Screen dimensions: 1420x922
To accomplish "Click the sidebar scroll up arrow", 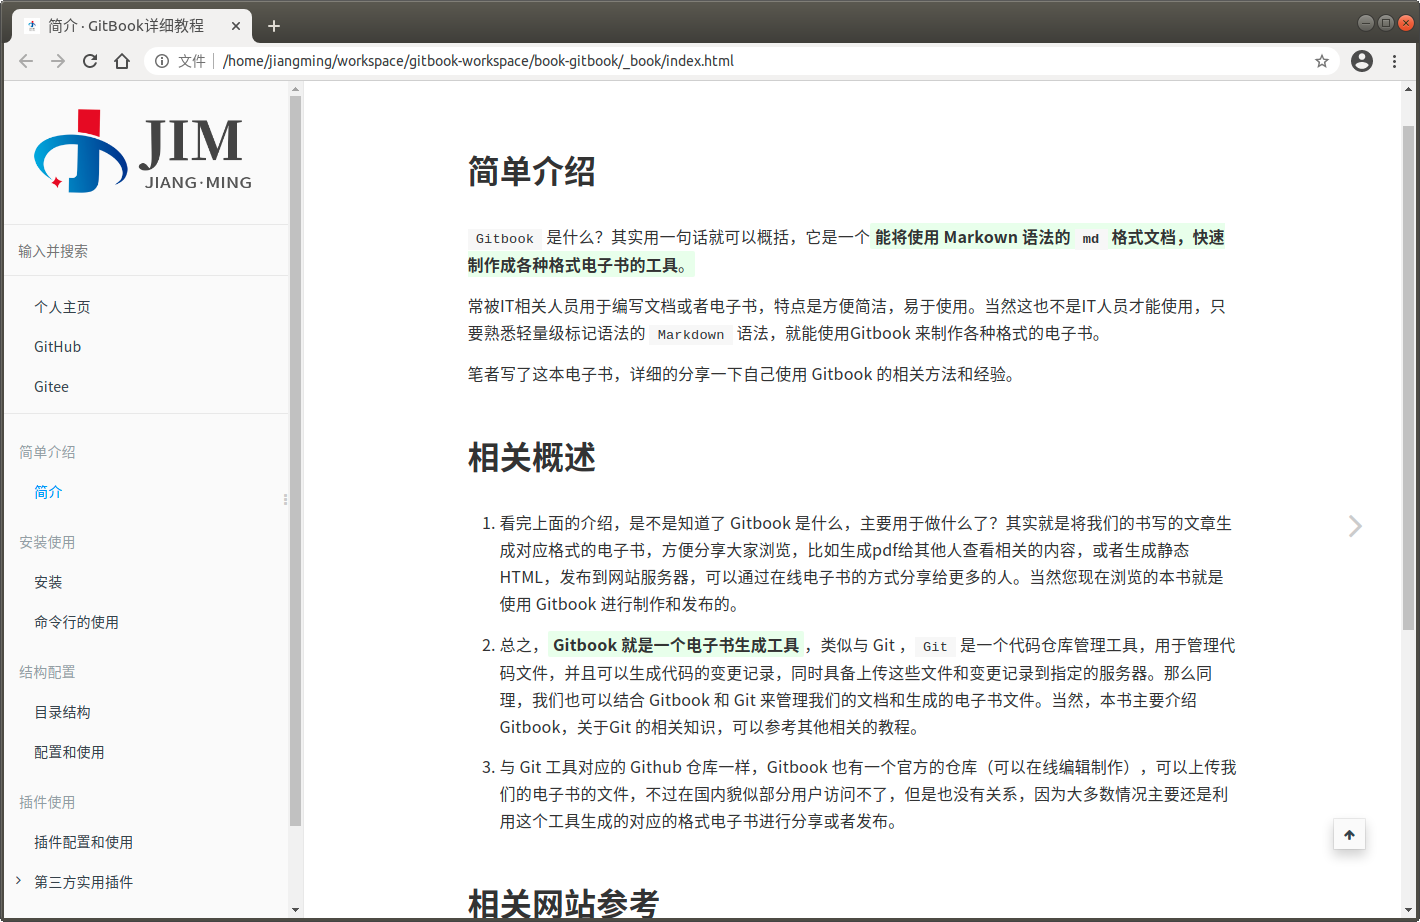I will coord(295,89).
